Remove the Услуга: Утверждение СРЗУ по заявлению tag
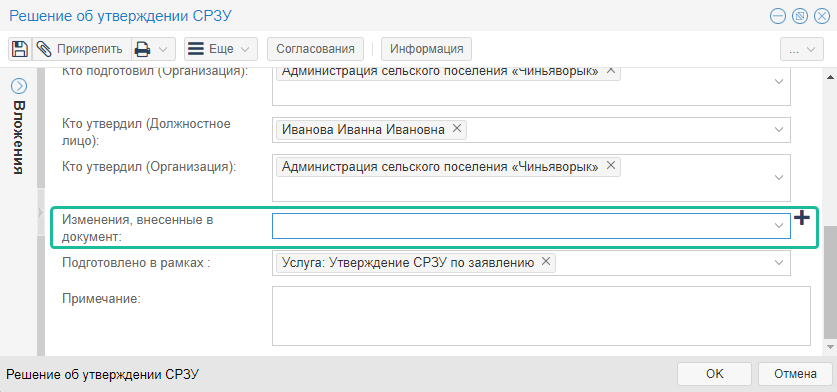The image size is (837, 392). point(546,262)
